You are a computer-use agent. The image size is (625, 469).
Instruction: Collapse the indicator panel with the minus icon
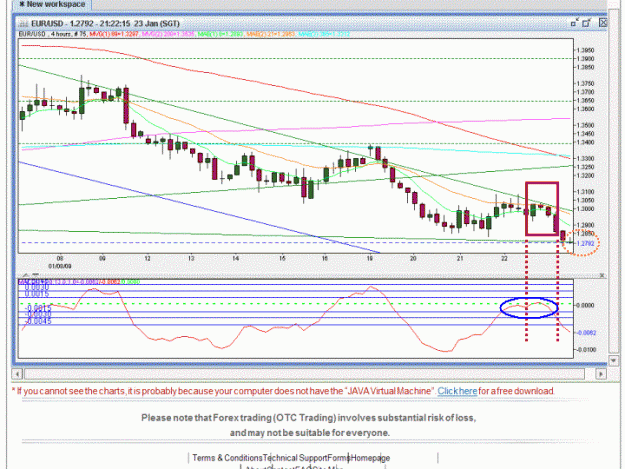35,275
